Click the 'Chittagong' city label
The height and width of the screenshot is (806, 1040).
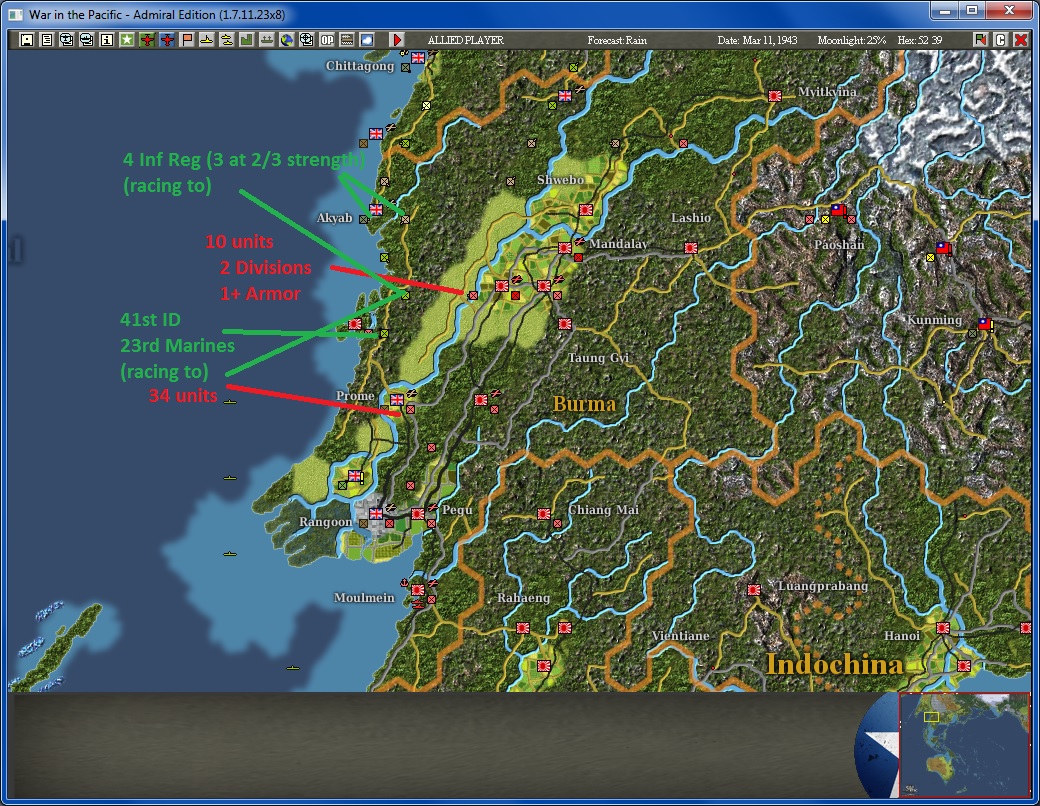pyautogui.click(x=359, y=66)
